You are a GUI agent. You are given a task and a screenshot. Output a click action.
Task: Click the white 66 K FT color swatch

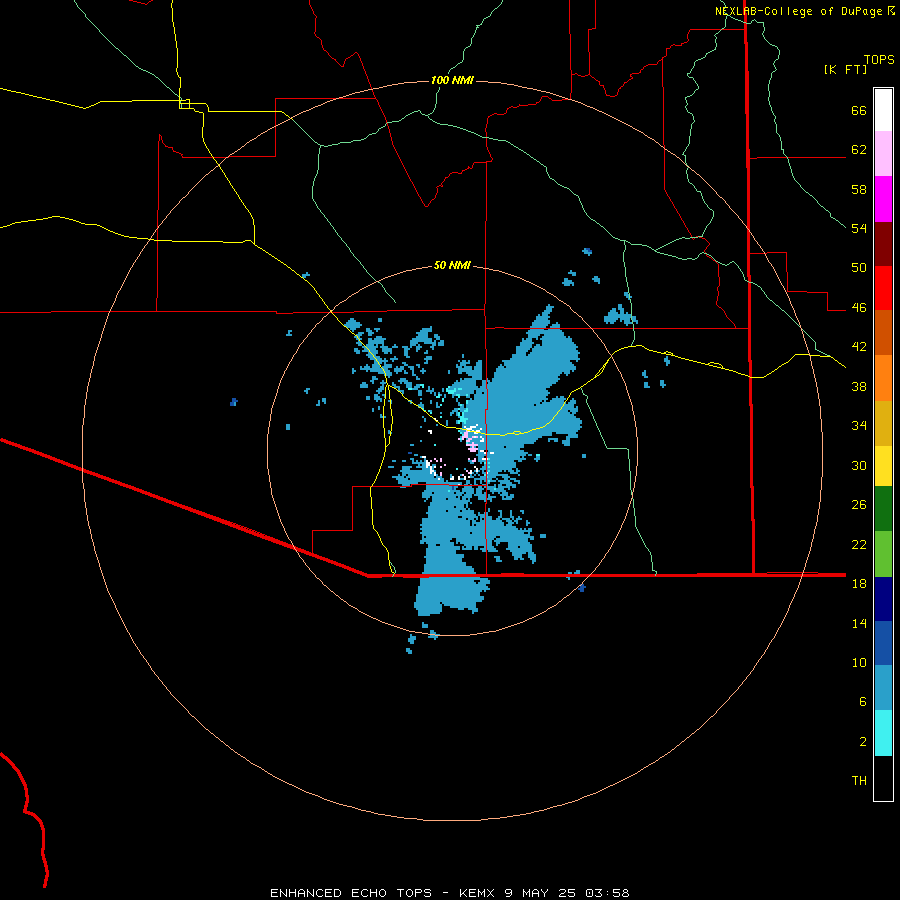tap(883, 110)
